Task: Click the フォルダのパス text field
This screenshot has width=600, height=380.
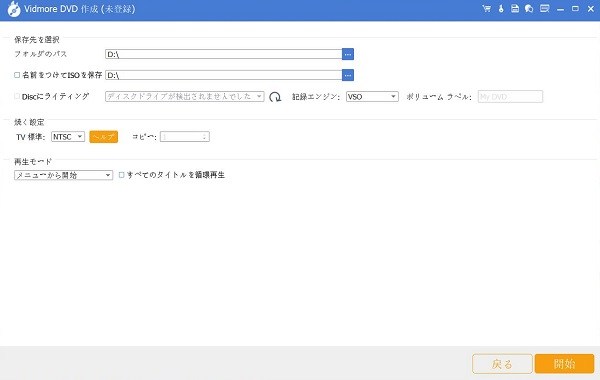Action: click(x=223, y=54)
